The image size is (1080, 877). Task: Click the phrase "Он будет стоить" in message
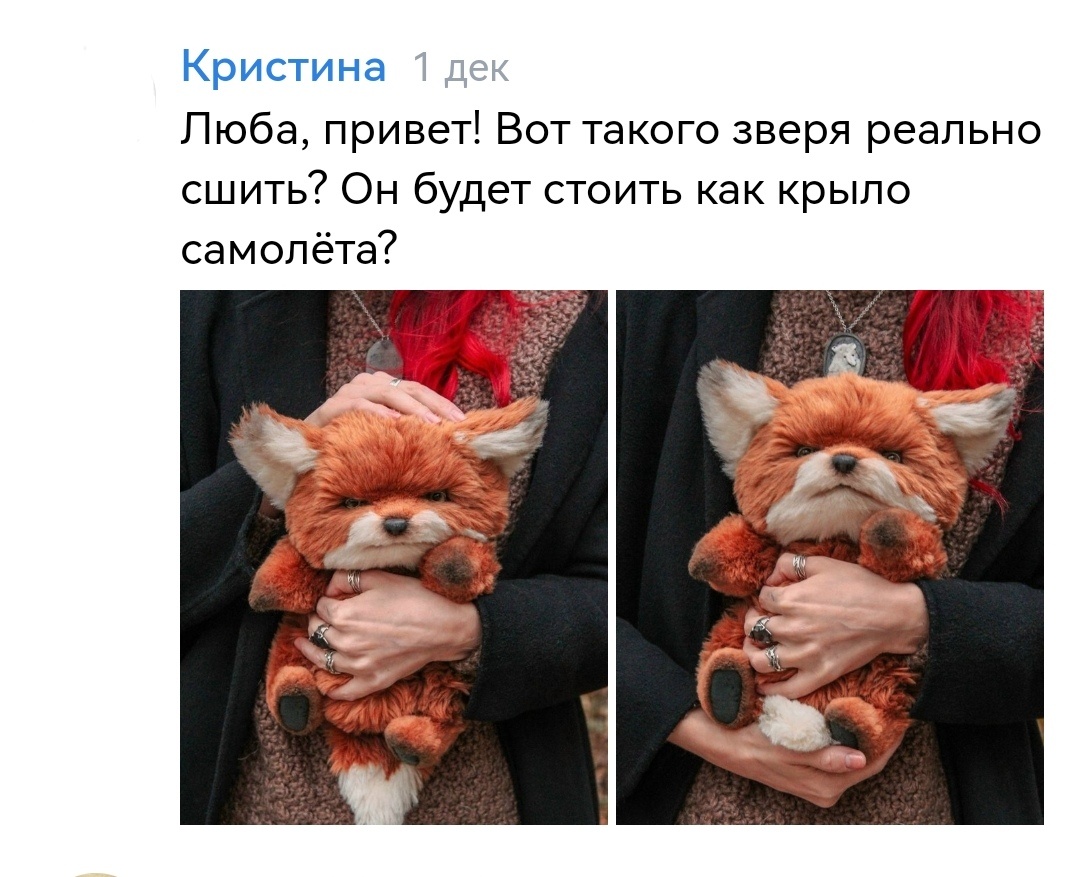point(512,189)
